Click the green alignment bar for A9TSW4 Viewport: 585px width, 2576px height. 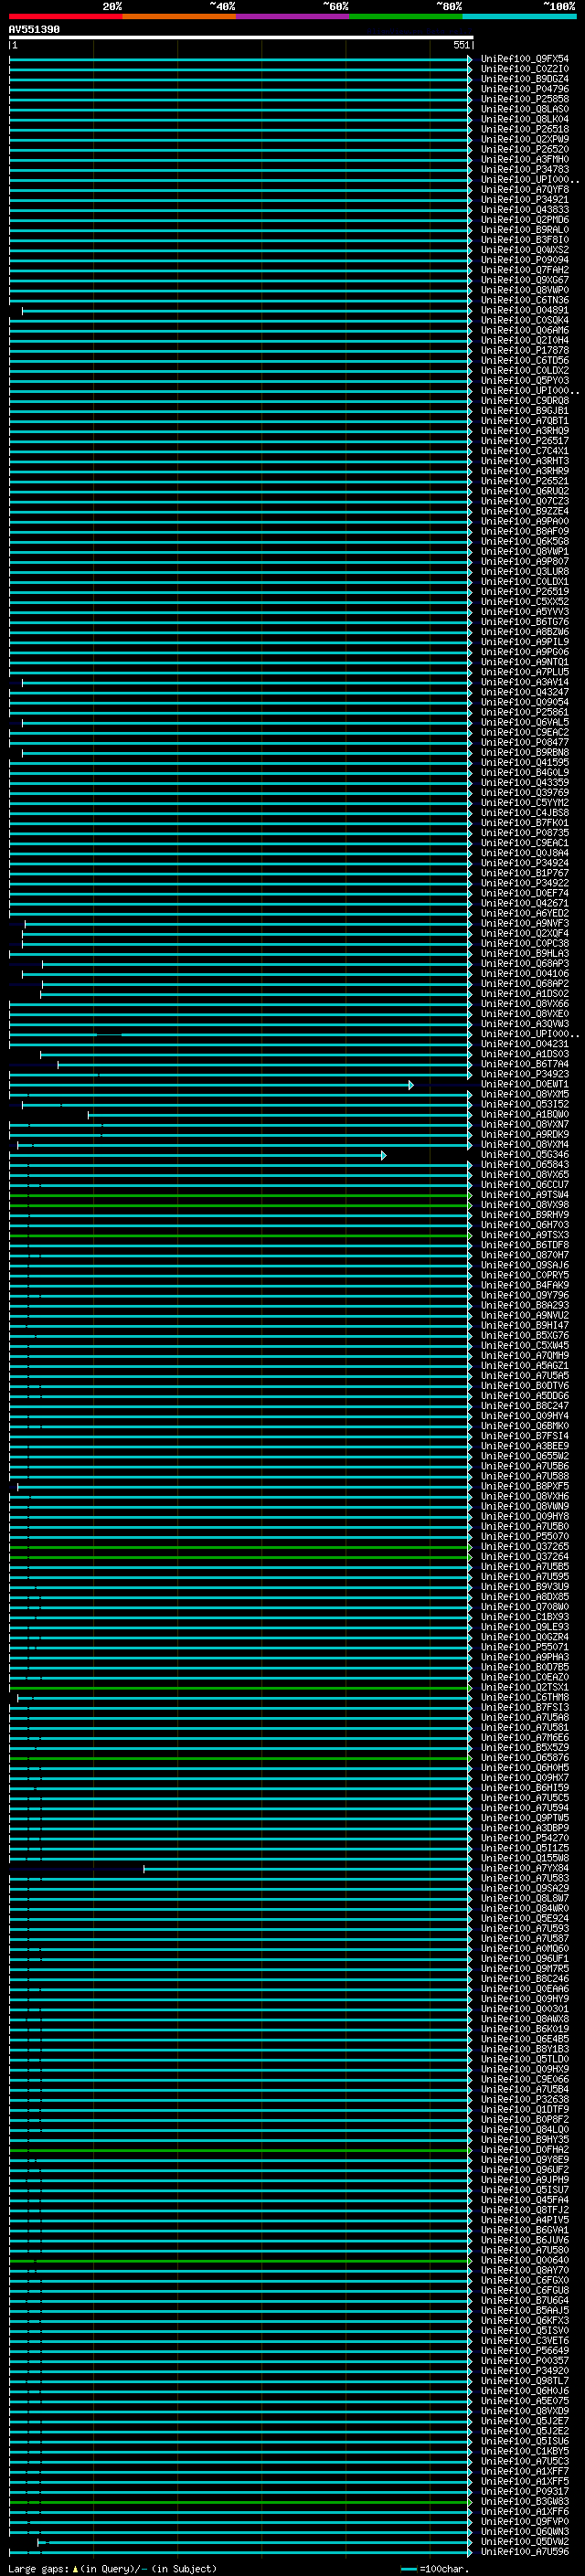tap(241, 1195)
